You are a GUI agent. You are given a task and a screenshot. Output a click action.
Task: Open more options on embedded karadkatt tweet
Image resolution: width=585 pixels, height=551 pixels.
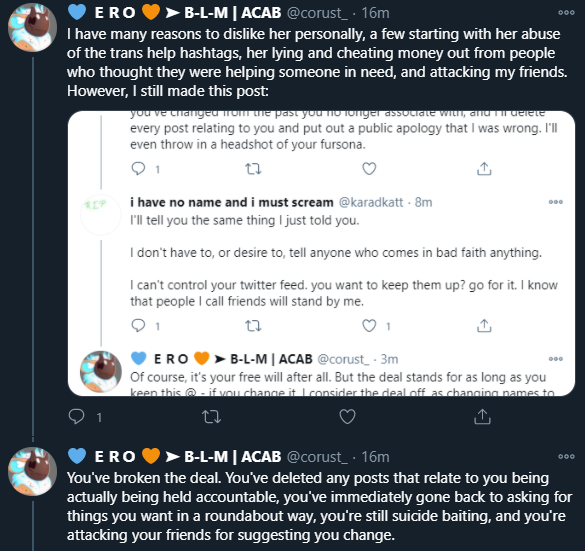pos(556,202)
